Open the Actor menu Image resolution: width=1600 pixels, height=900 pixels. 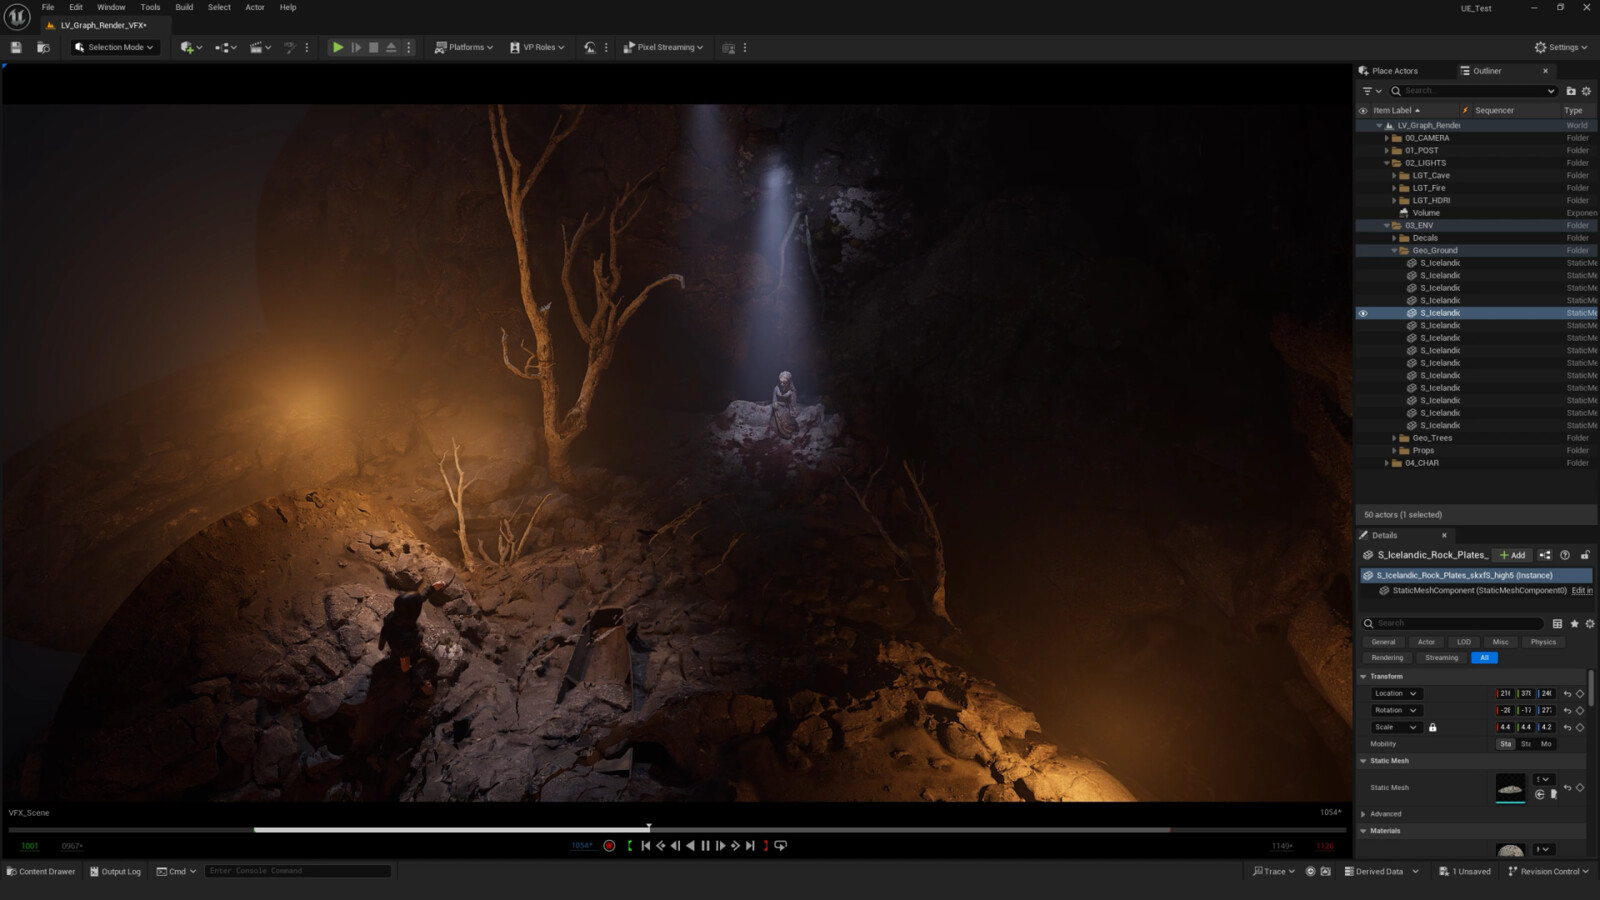(x=255, y=7)
